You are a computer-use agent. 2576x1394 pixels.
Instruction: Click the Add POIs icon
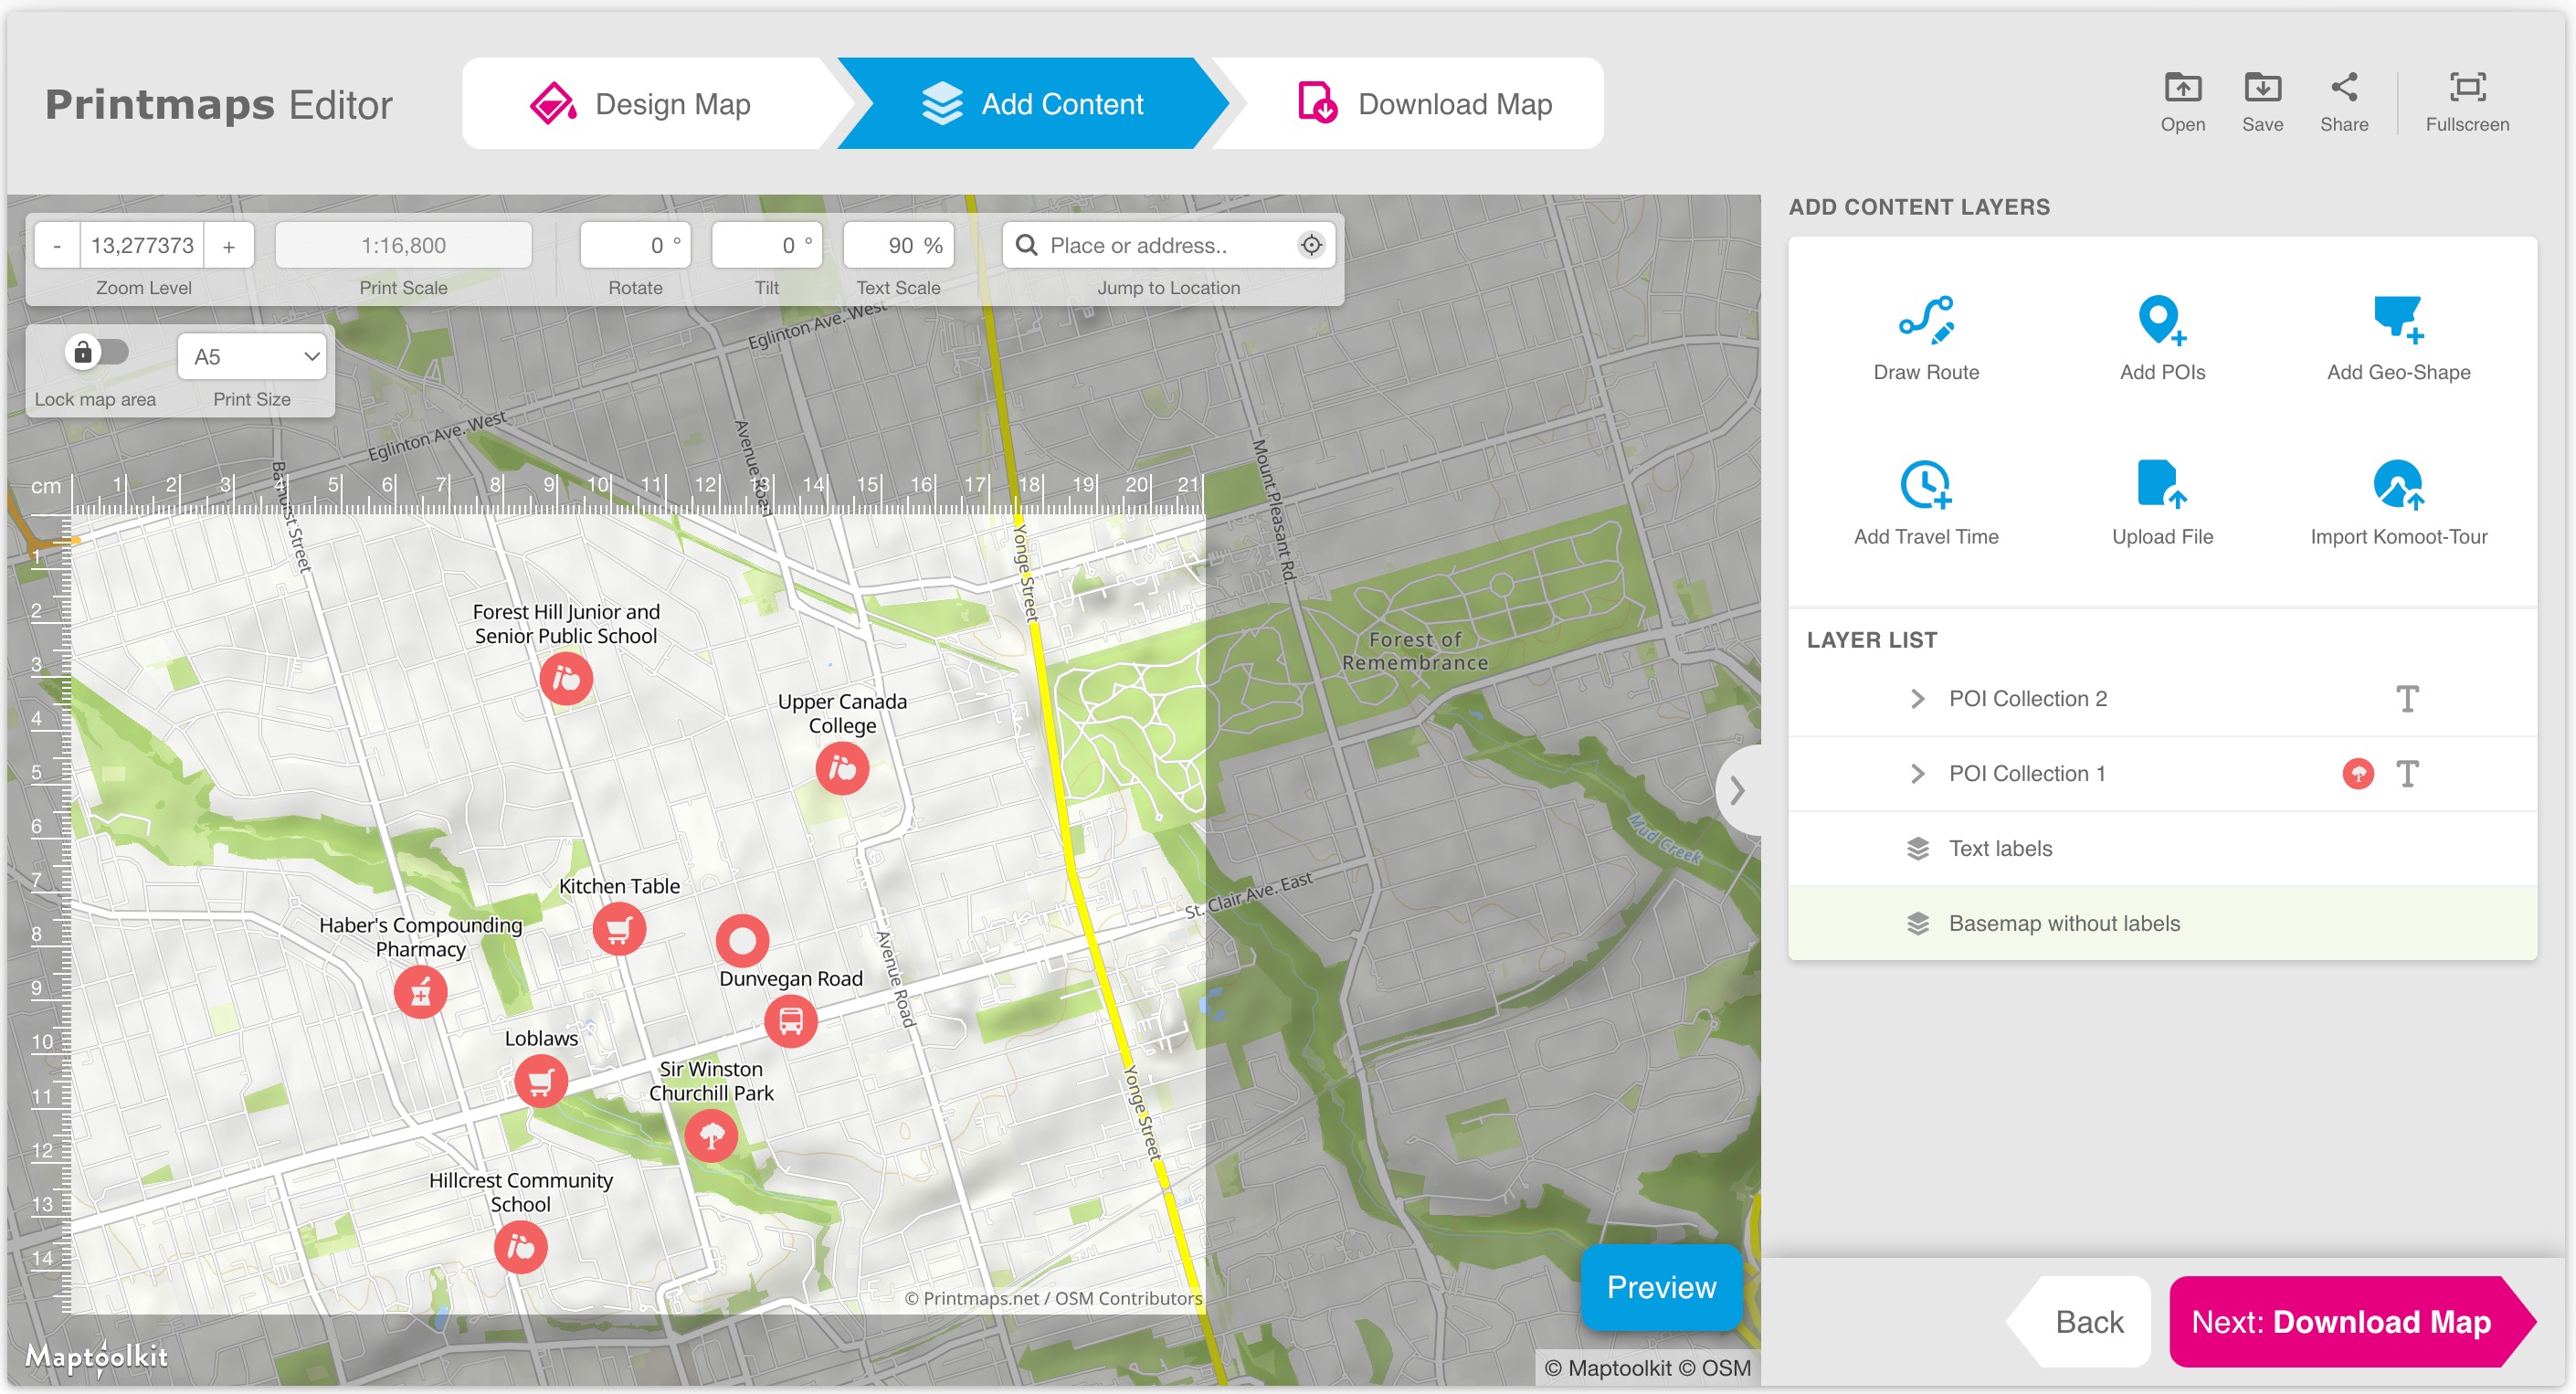[x=2161, y=321]
